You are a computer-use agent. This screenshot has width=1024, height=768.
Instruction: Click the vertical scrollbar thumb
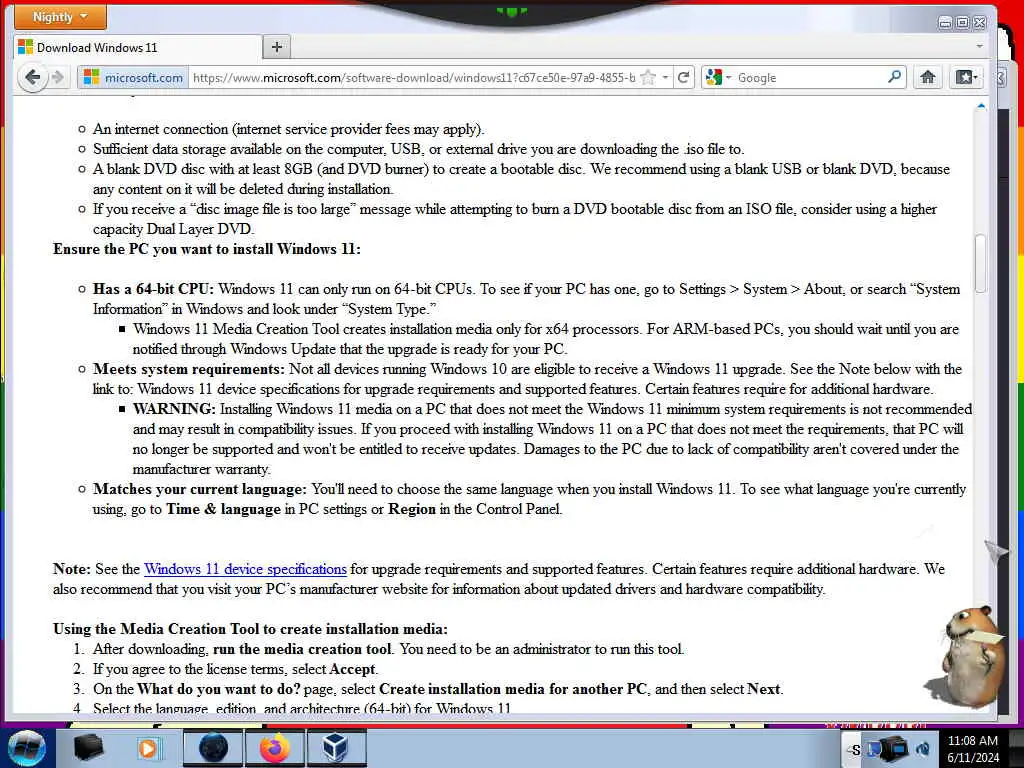980,263
